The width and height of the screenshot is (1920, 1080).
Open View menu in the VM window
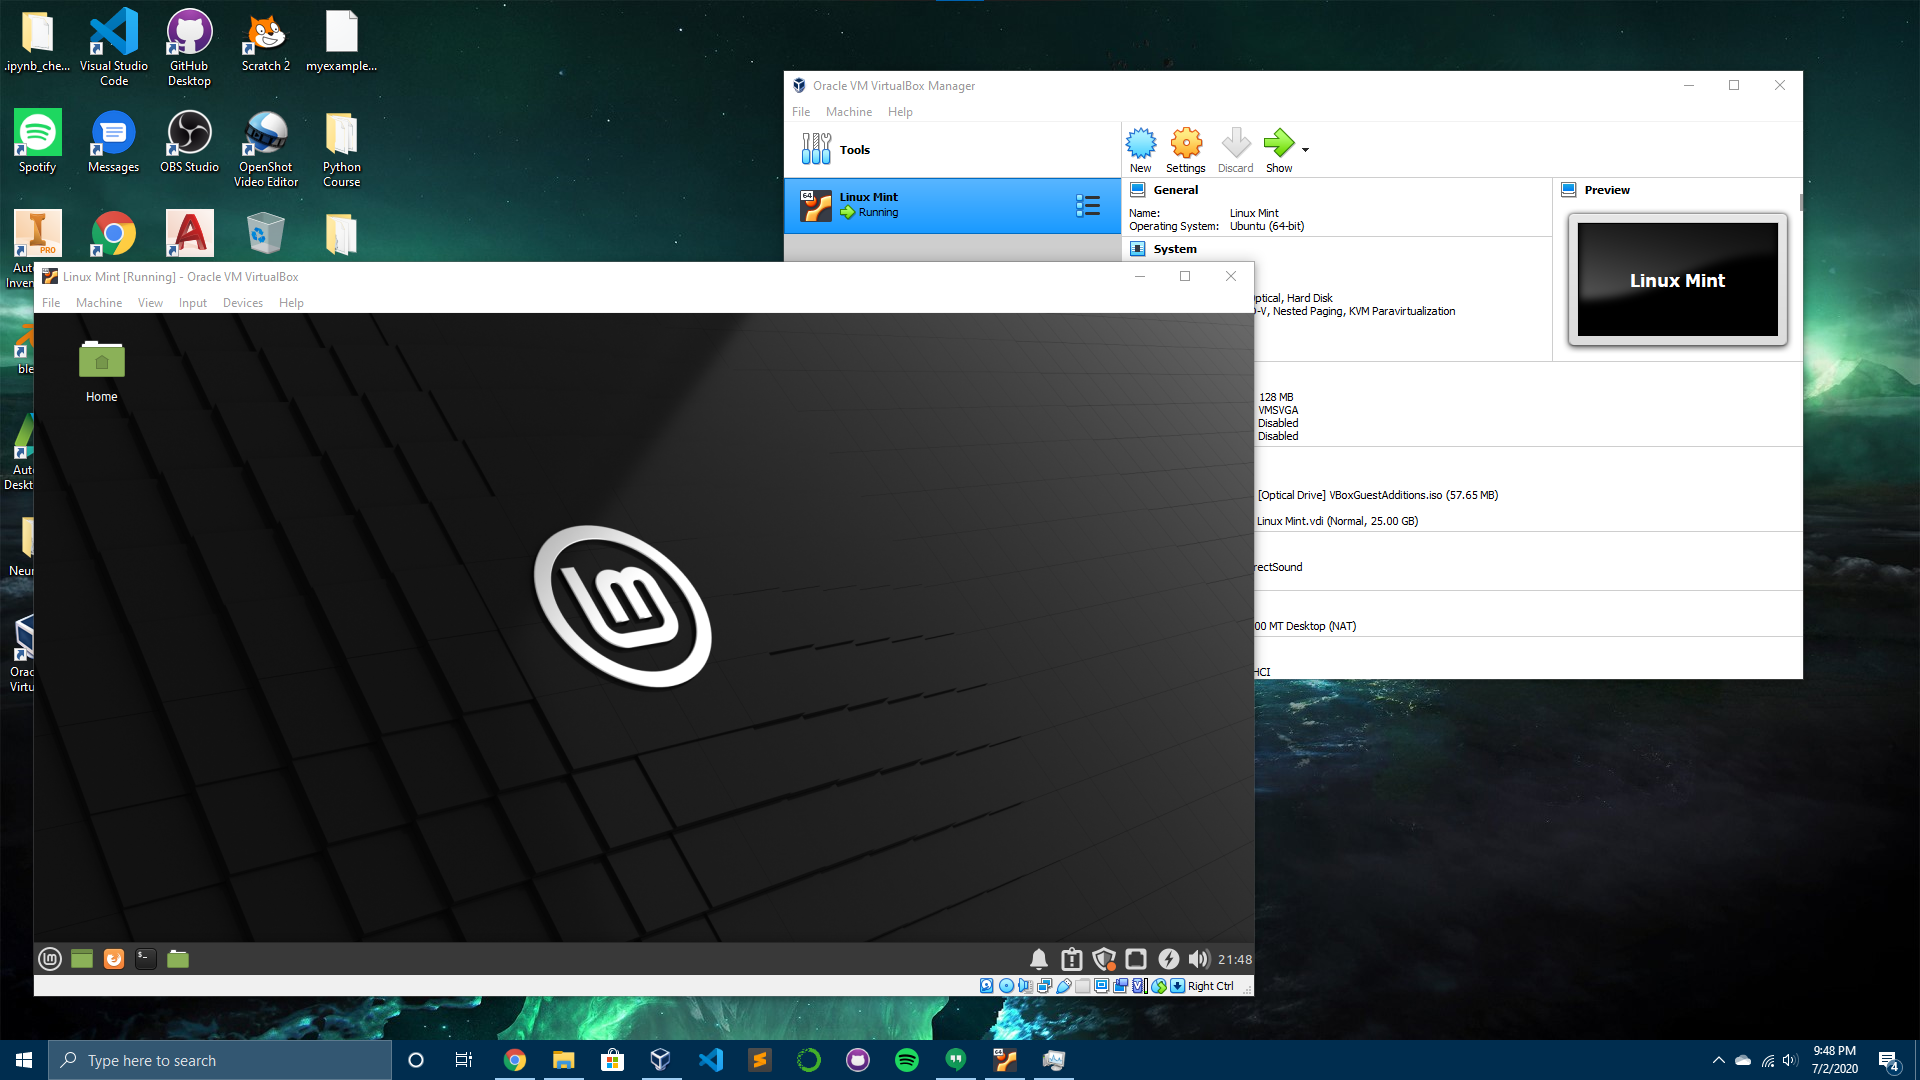coord(150,303)
